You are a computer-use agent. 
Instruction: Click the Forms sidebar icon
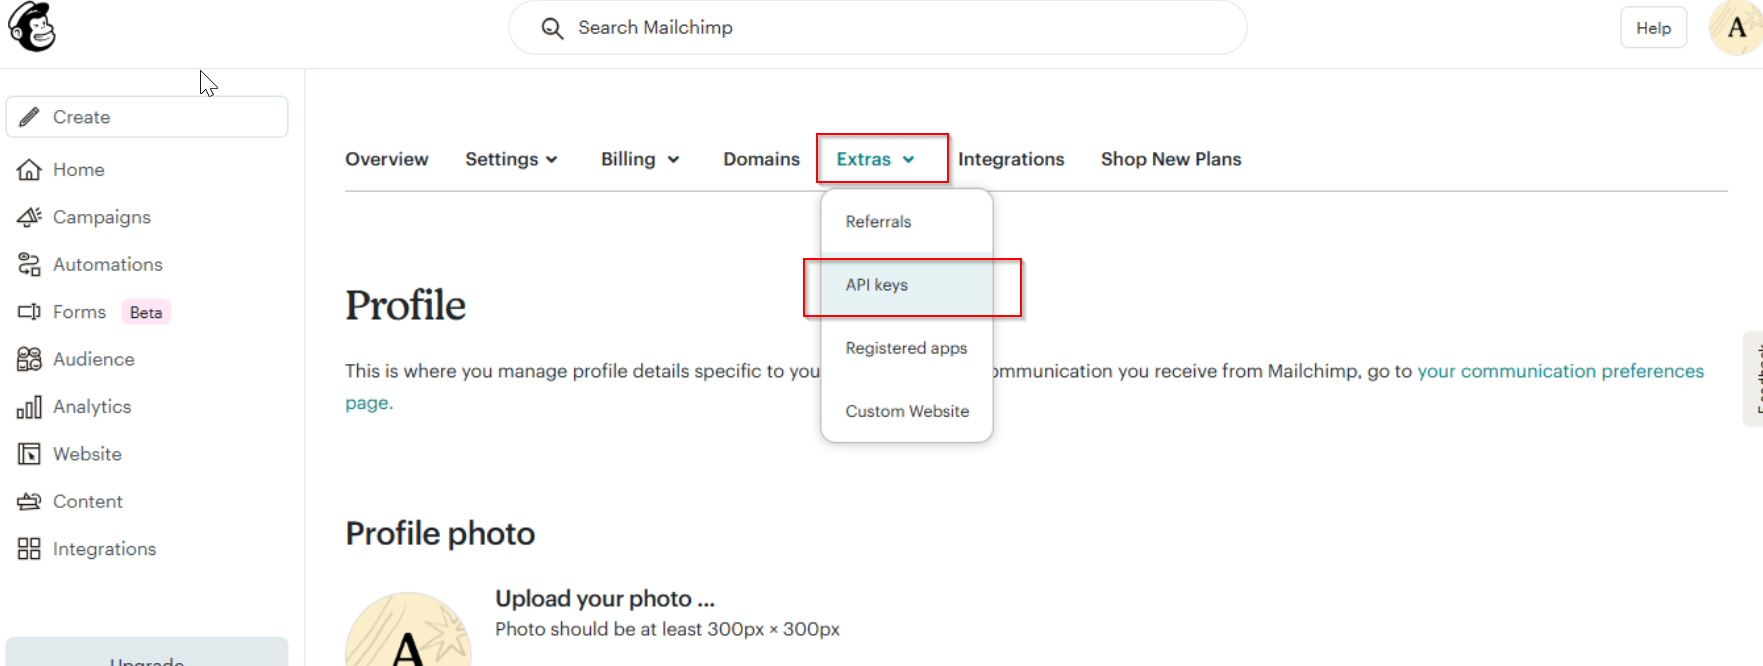(x=29, y=312)
